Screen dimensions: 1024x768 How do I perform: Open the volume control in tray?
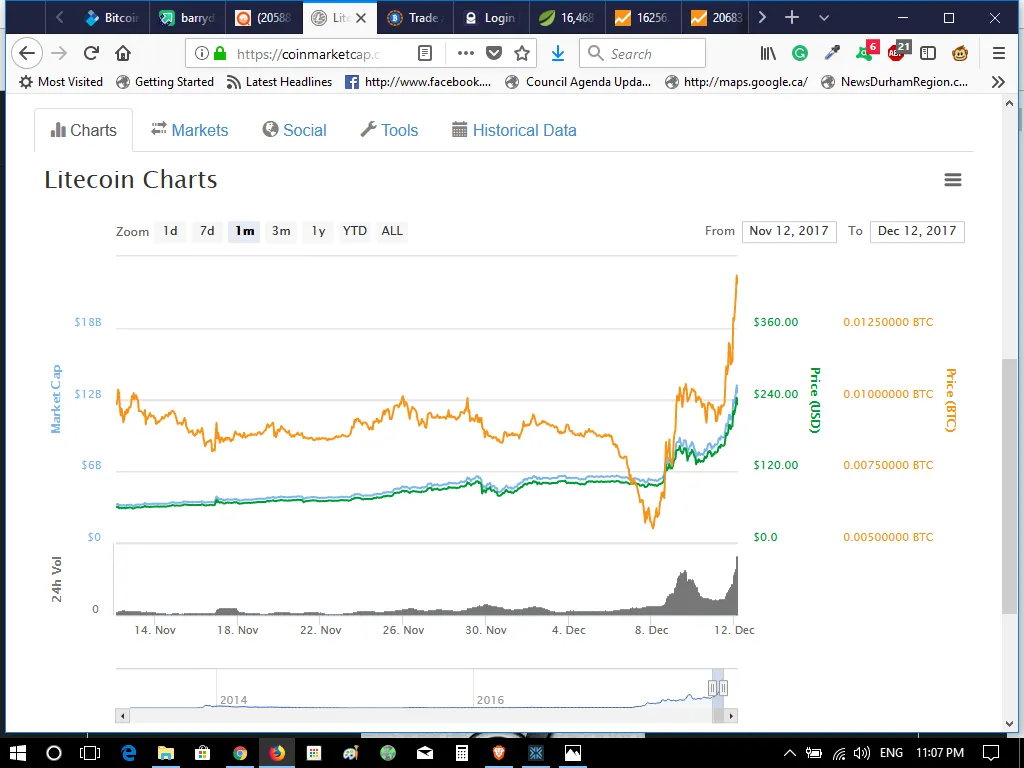pyautogui.click(x=862, y=753)
